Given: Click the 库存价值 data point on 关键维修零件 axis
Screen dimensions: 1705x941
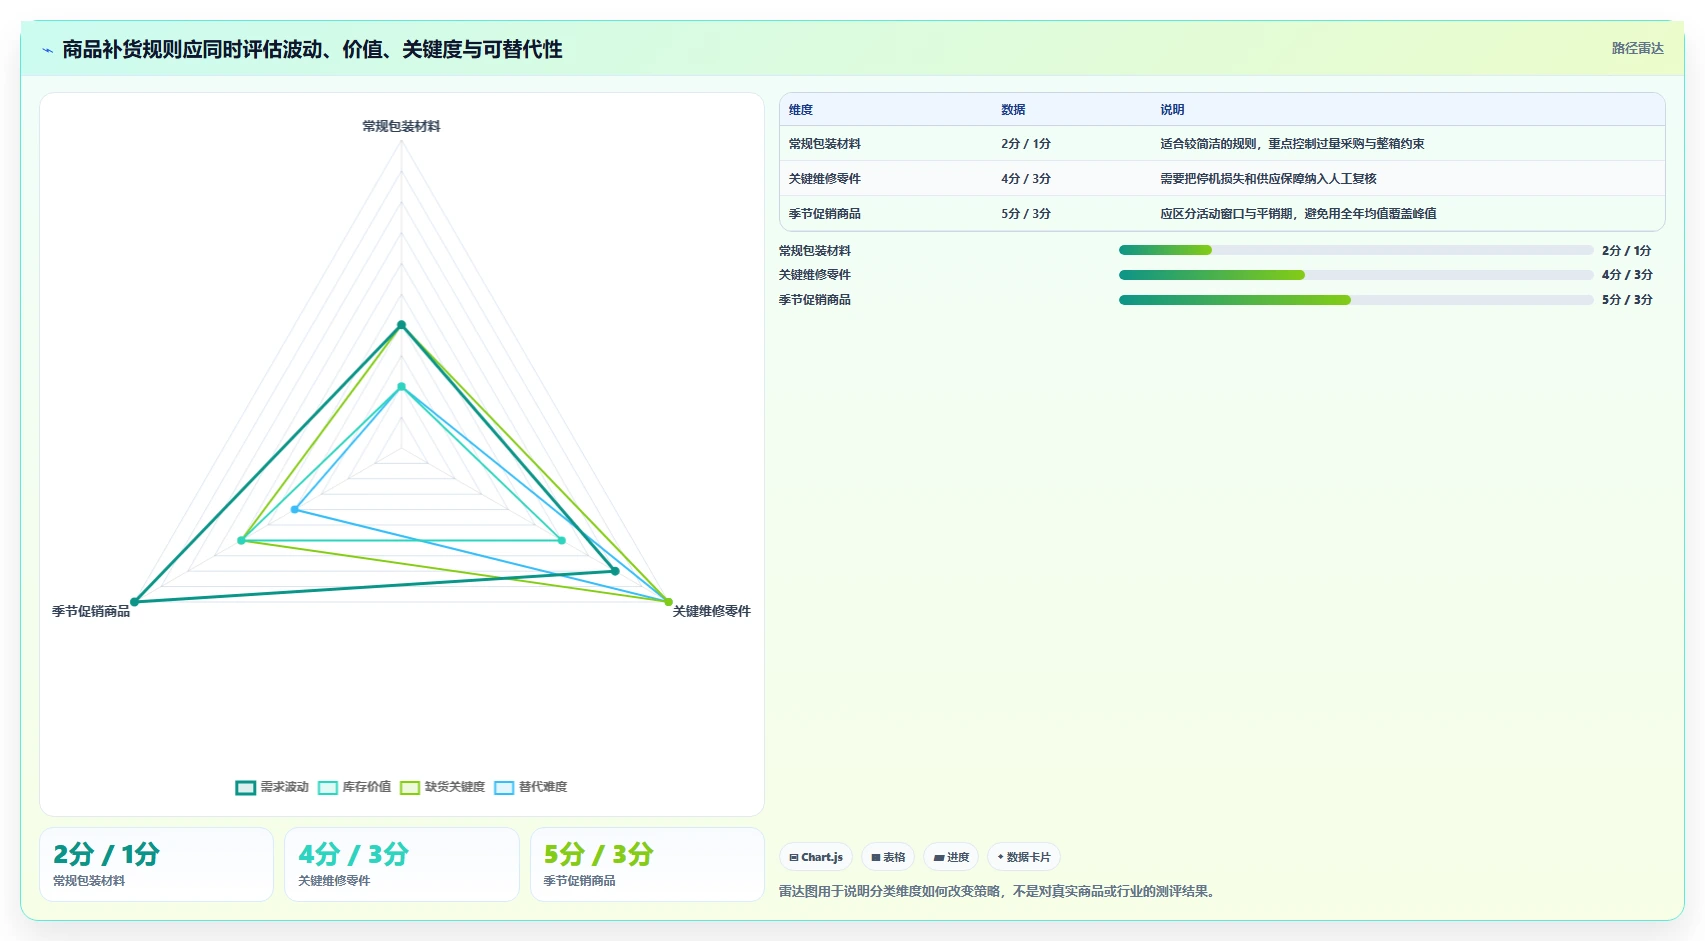Looking at the screenshot, I should pyautogui.click(x=562, y=541).
